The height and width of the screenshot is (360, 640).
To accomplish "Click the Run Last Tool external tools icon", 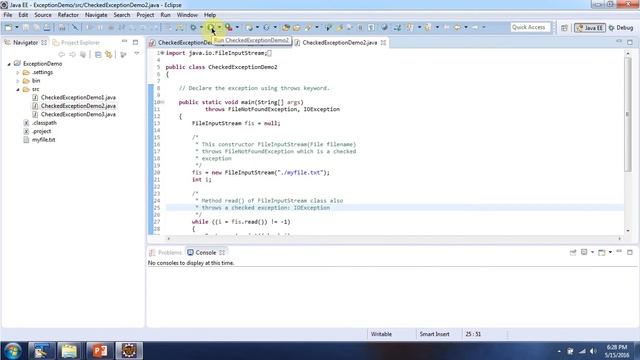I will point(229,27).
